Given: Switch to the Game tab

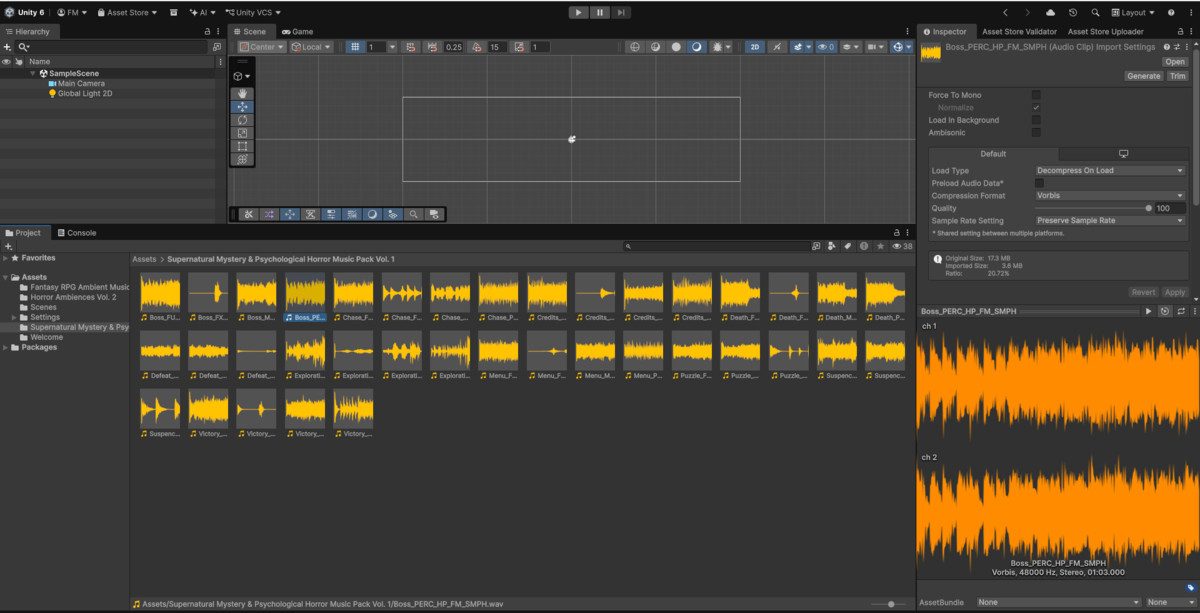Looking at the screenshot, I should (297, 32).
